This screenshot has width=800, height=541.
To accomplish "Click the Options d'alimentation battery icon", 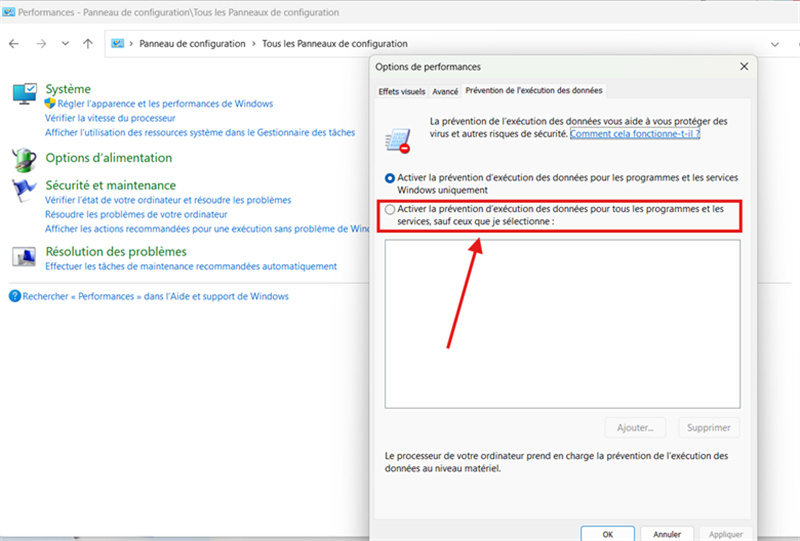I will tap(24, 159).
